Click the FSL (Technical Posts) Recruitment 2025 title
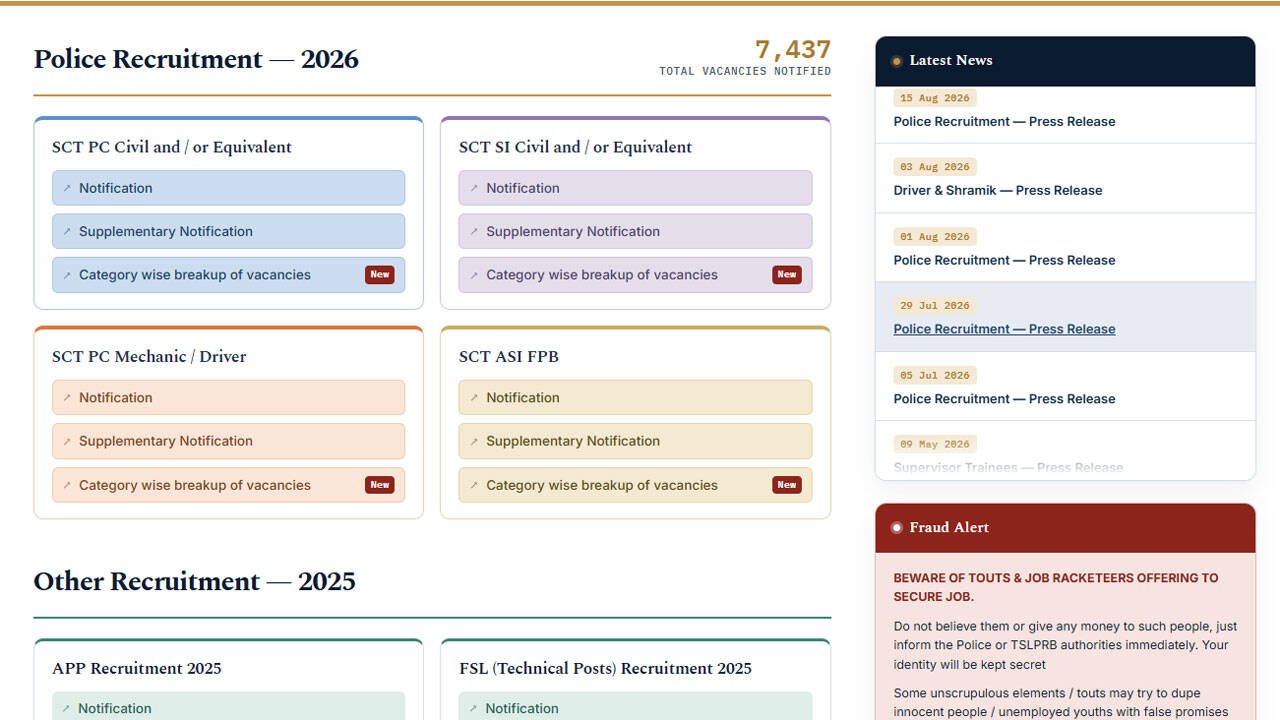 point(606,668)
